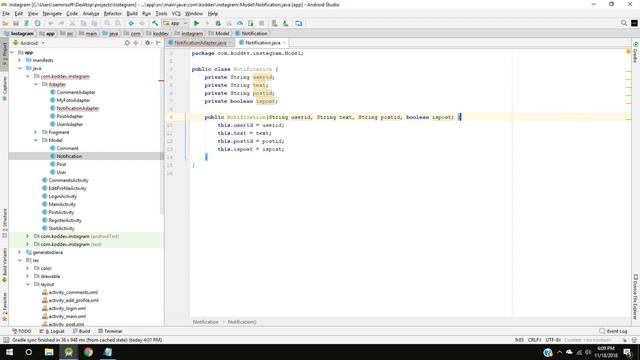Click the Open folder toolbar icon

click(x=5, y=23)
